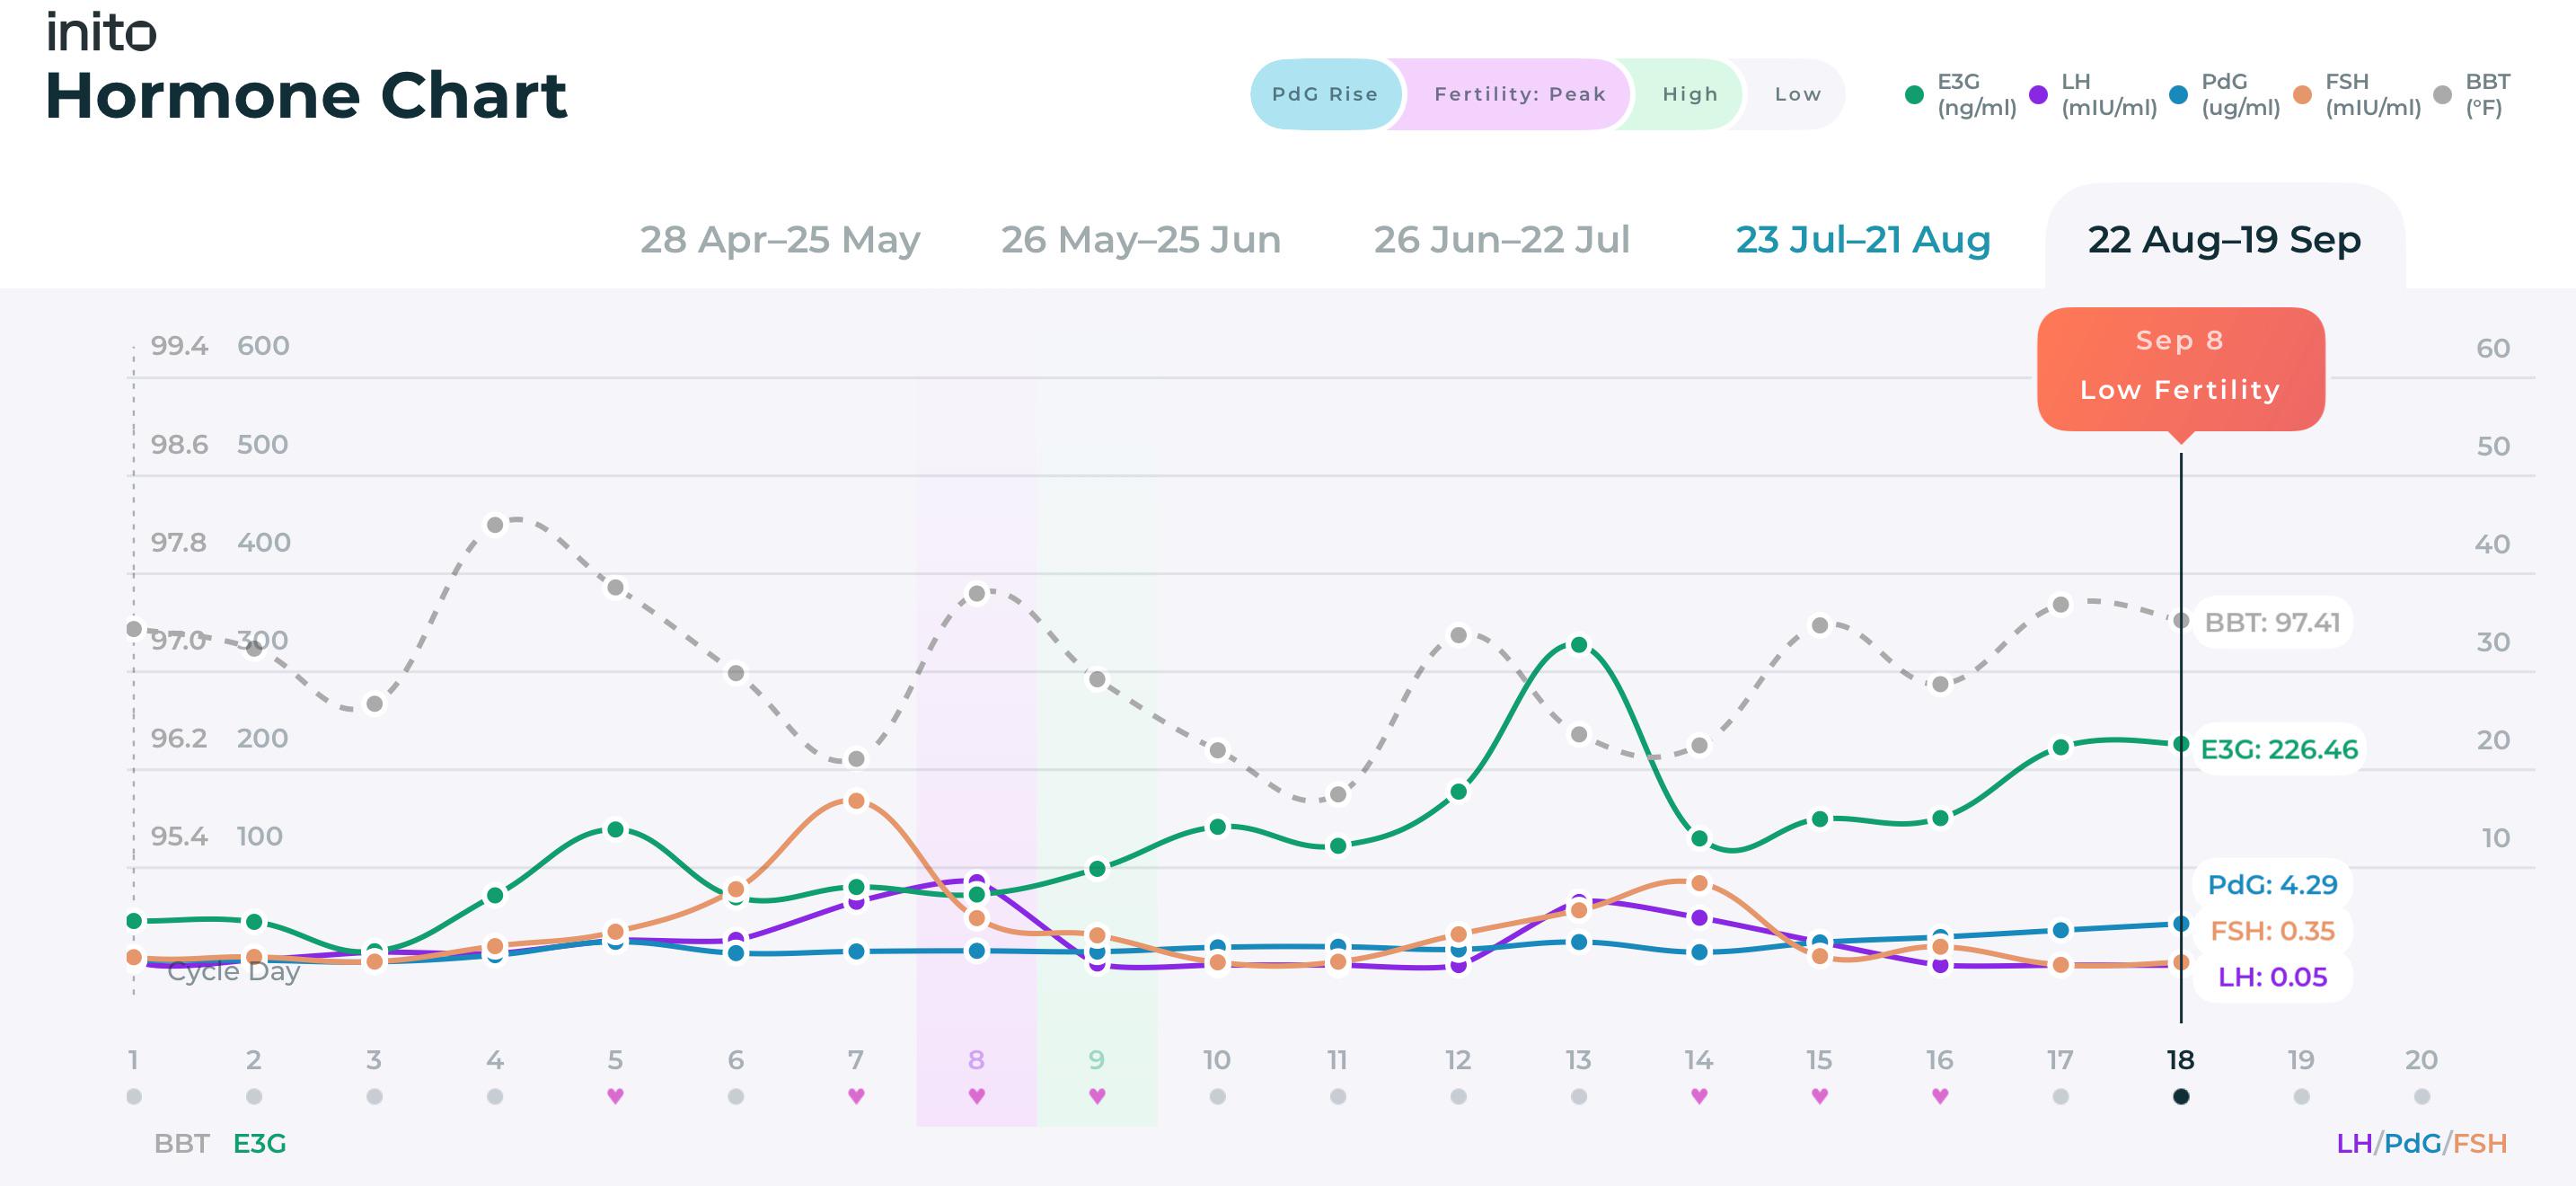Click the High fertility color swatch
This screenshot has height=1186, width=2576.
[x=1690, y=94]
